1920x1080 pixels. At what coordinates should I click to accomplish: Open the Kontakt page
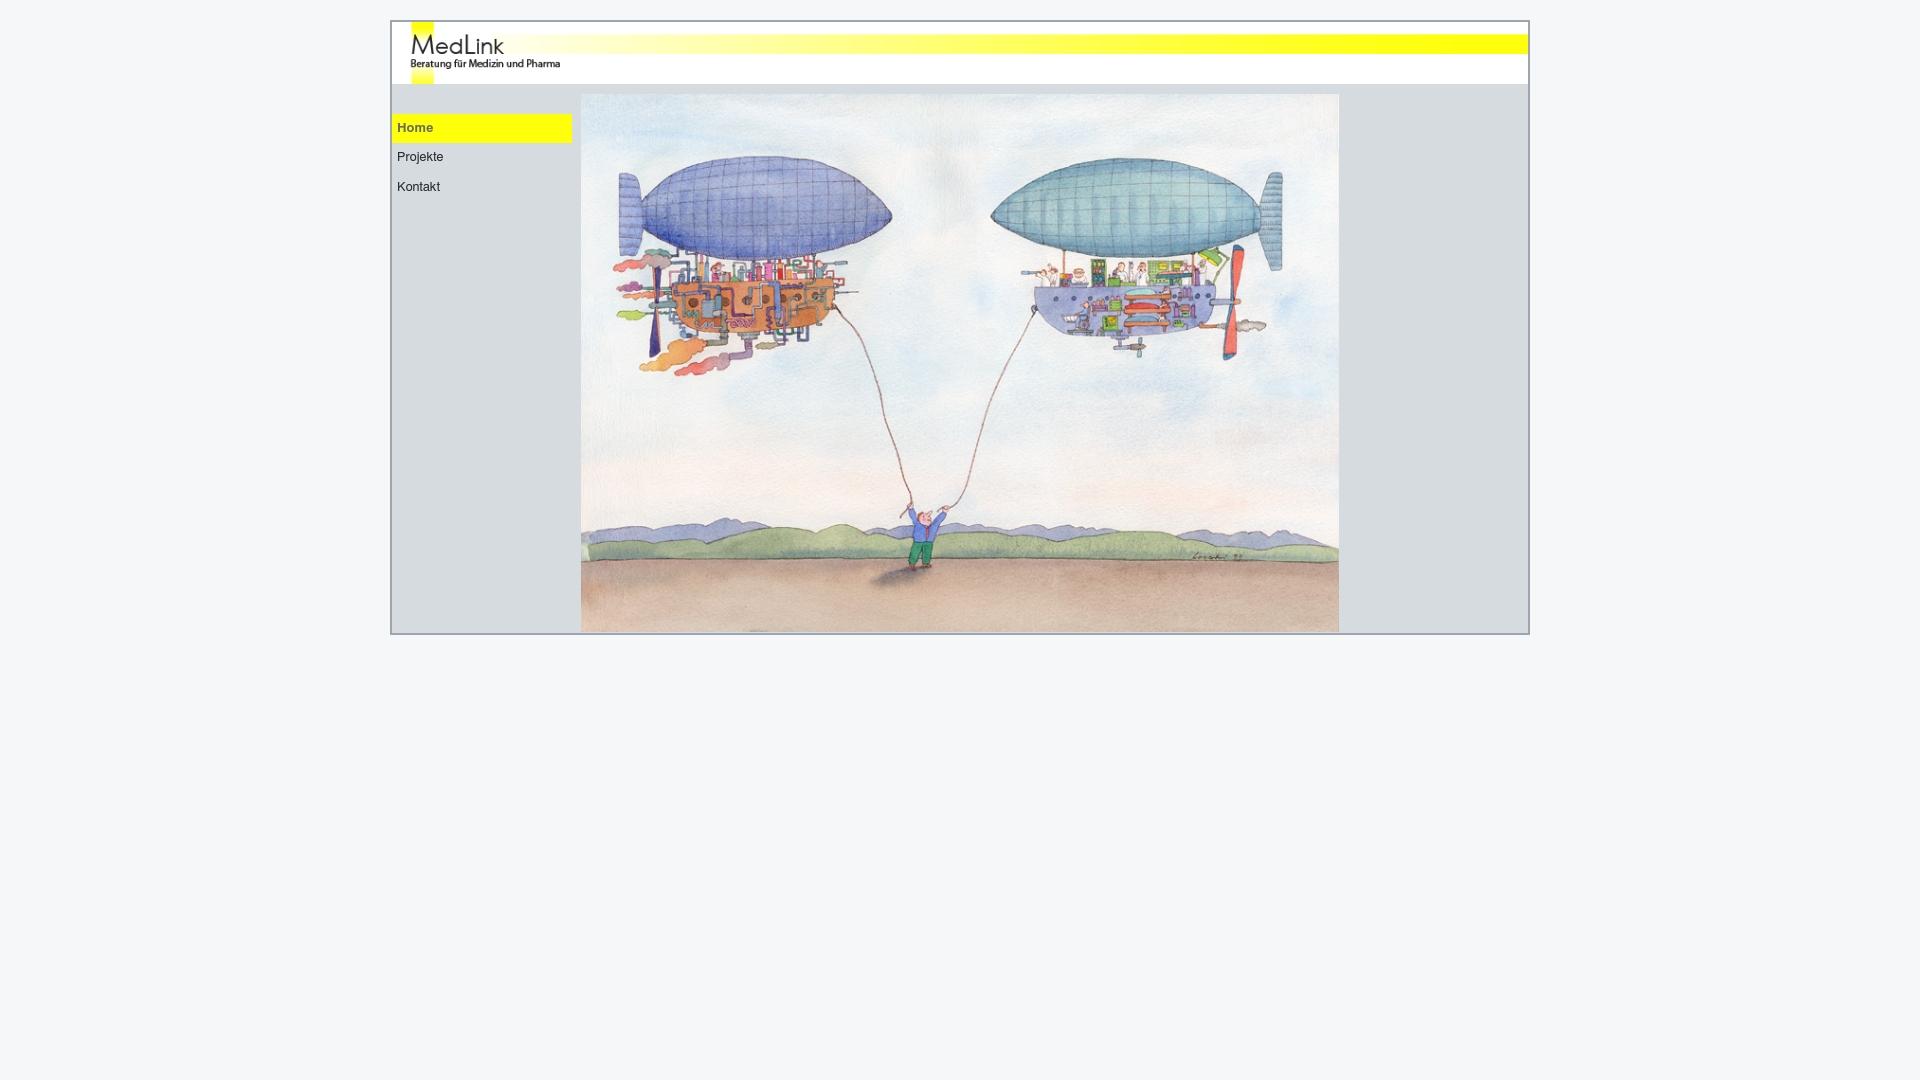(418, 186)
